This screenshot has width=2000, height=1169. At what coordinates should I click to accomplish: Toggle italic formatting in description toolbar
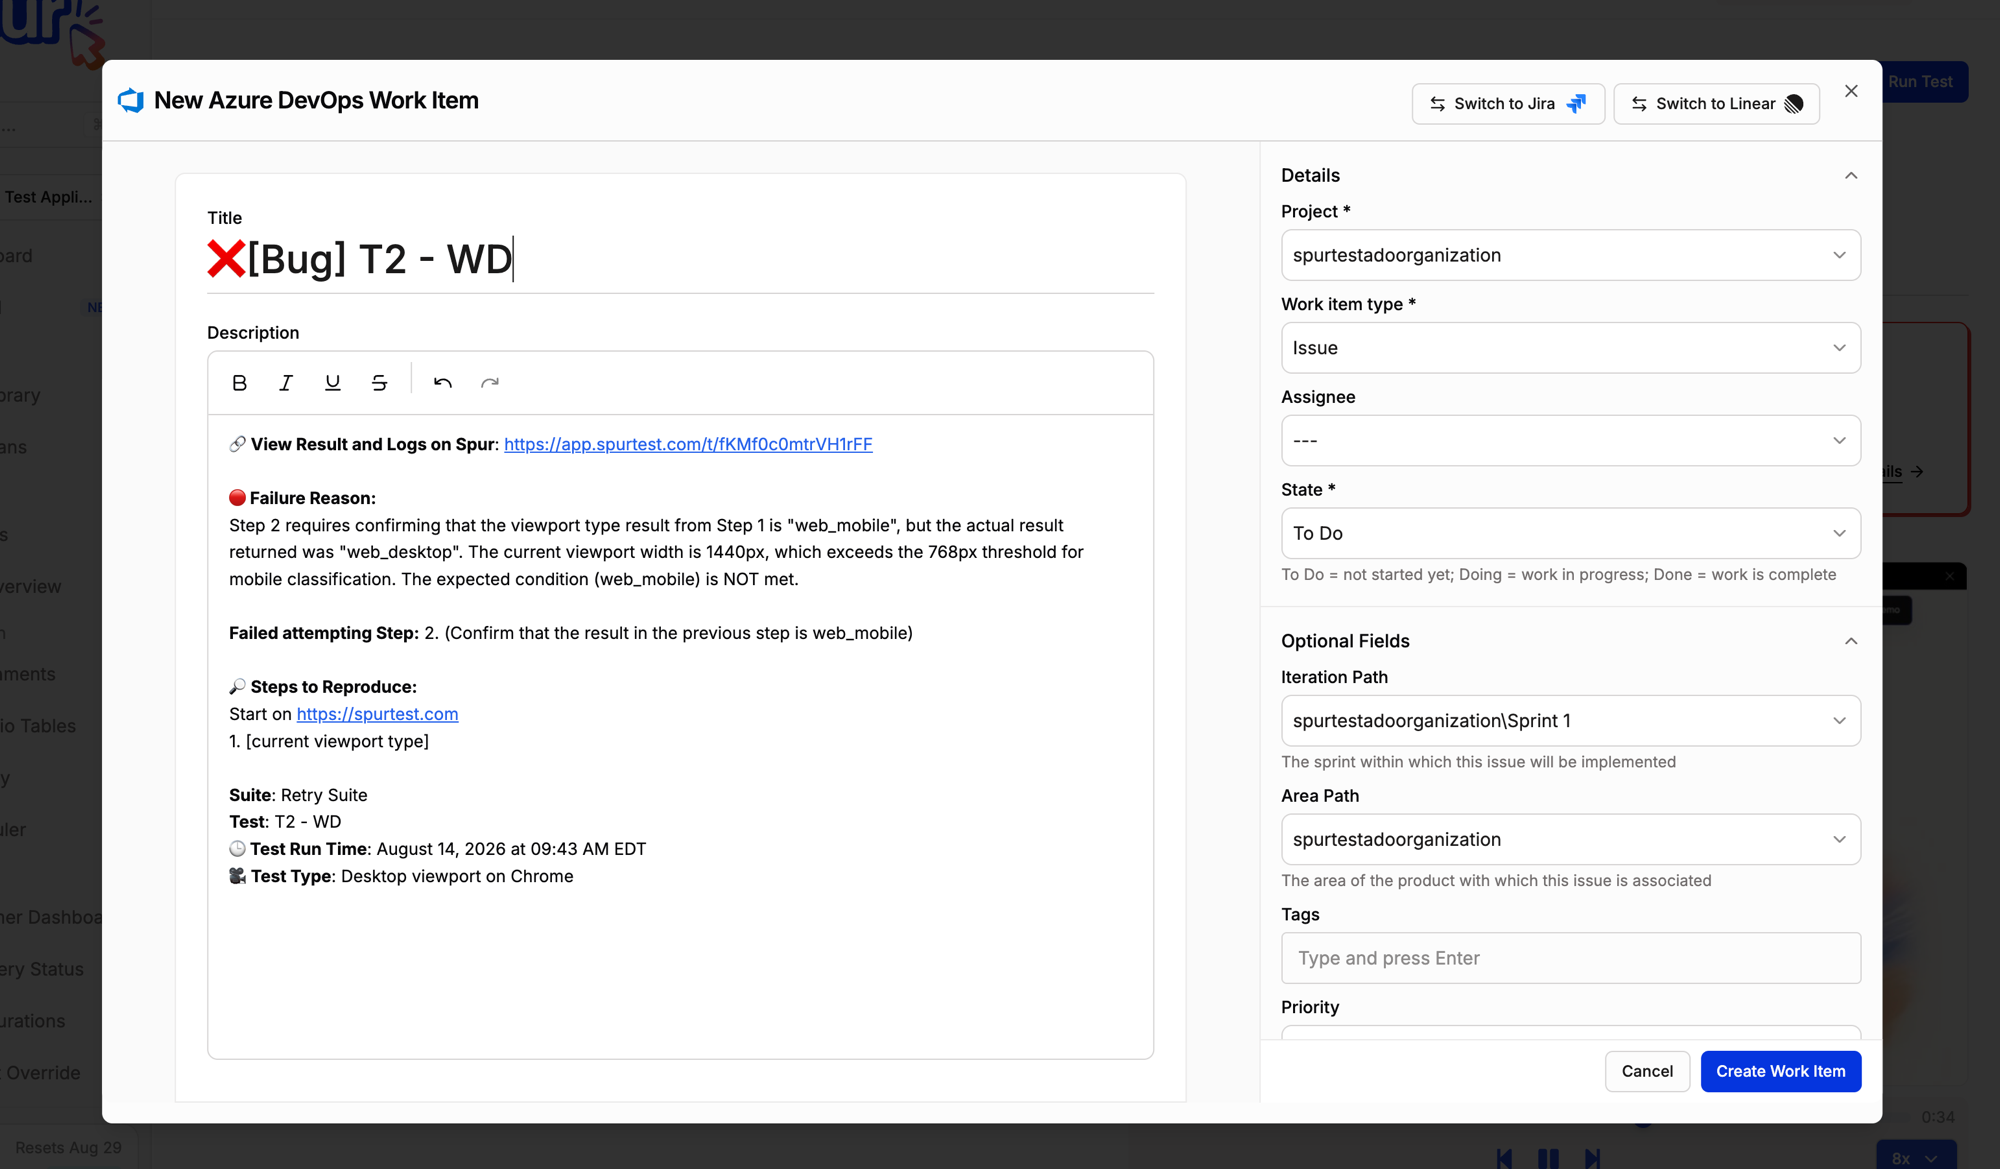coord(286,383)
